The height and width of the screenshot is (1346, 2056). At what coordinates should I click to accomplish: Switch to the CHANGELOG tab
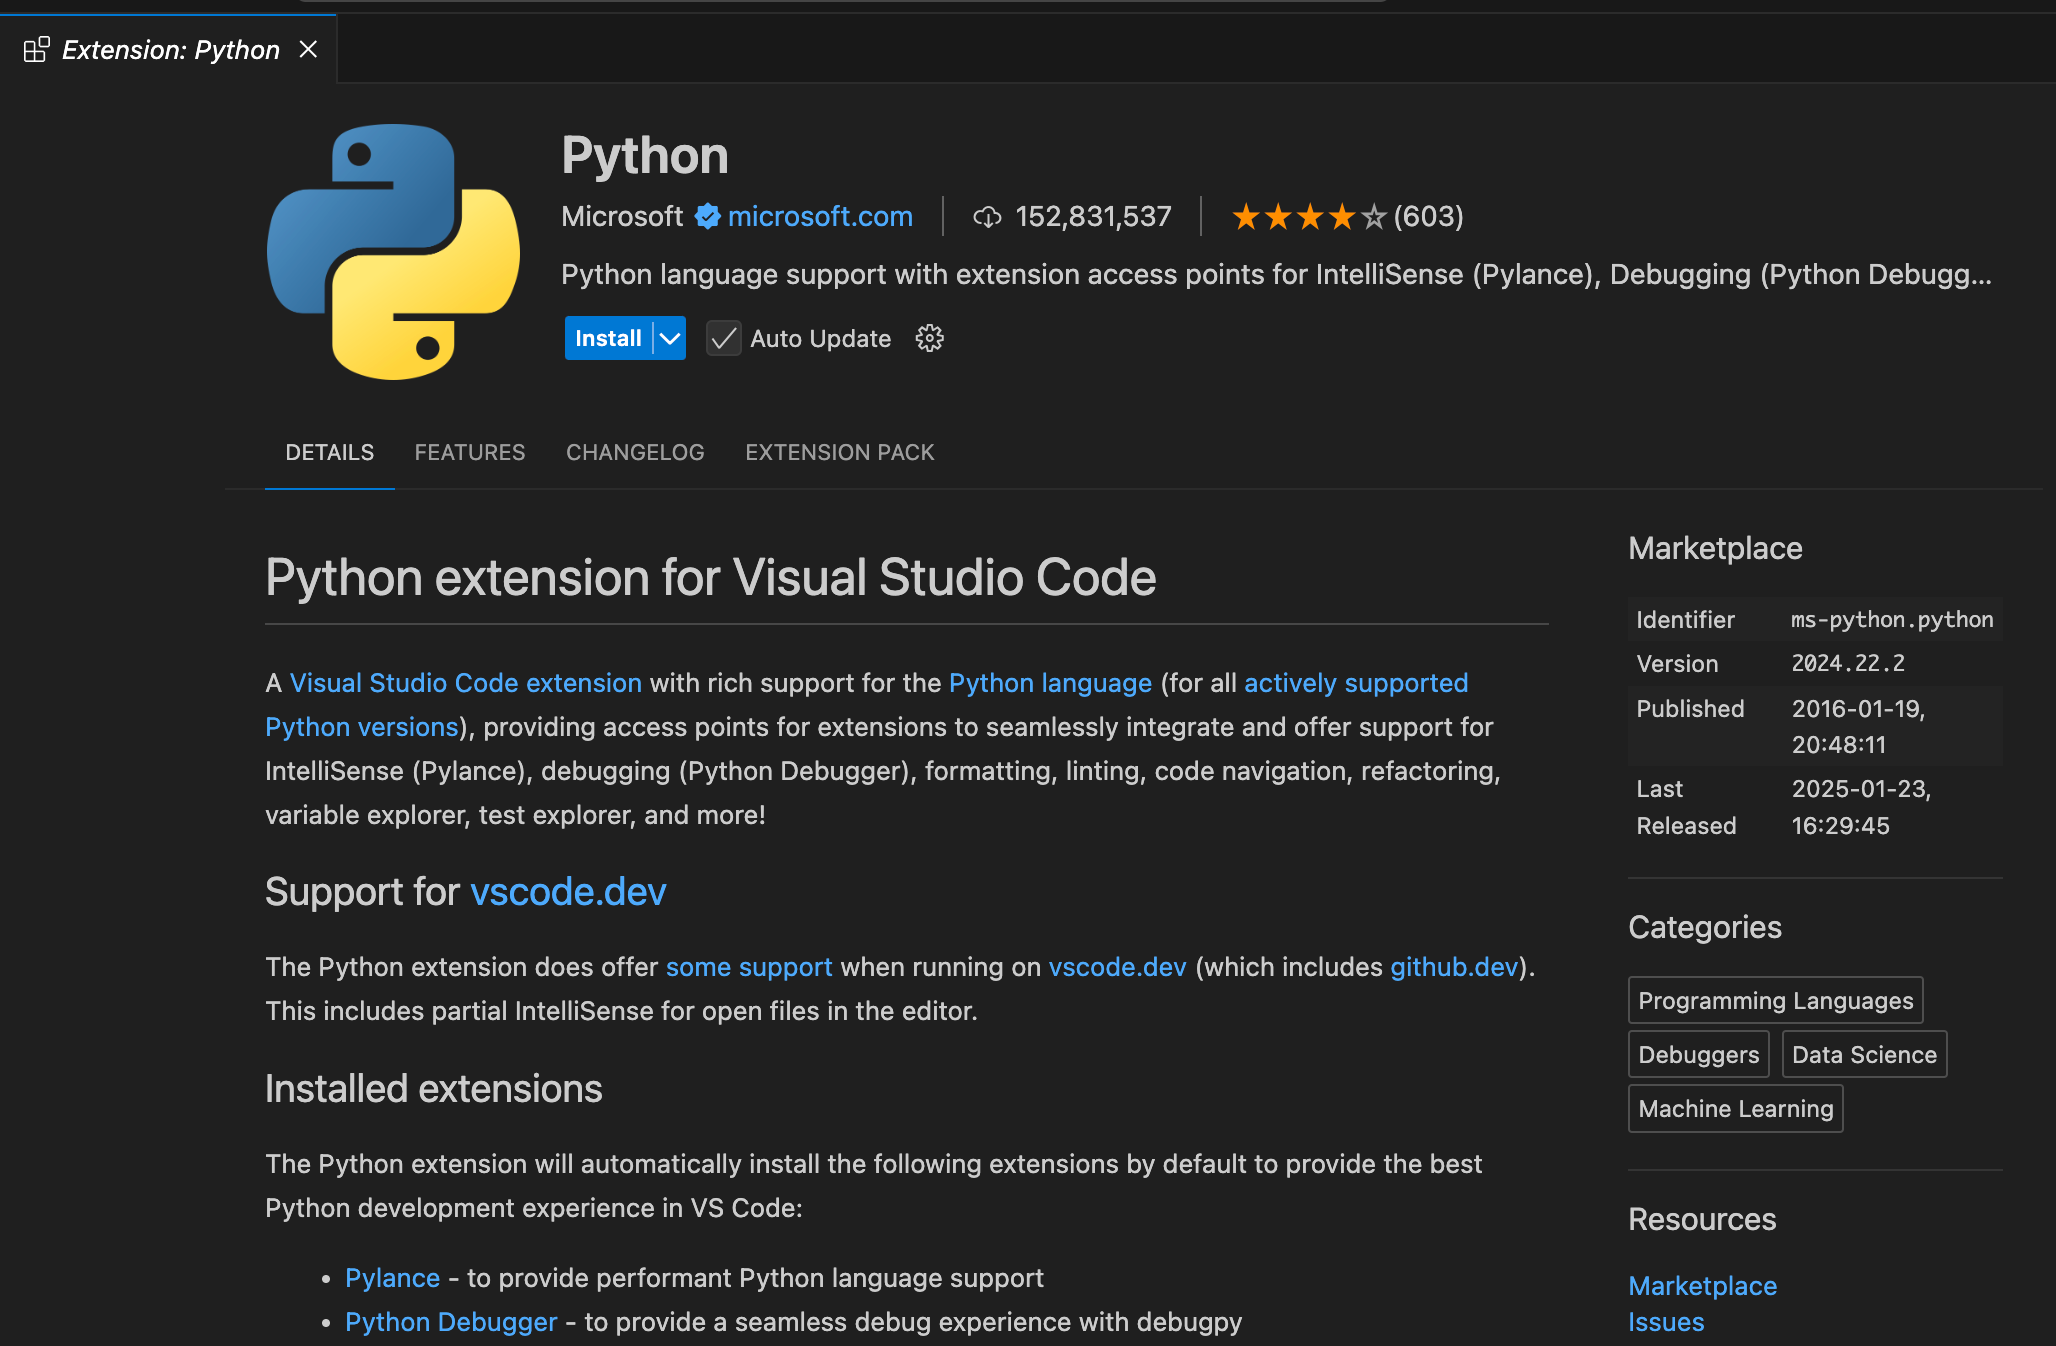635,452
